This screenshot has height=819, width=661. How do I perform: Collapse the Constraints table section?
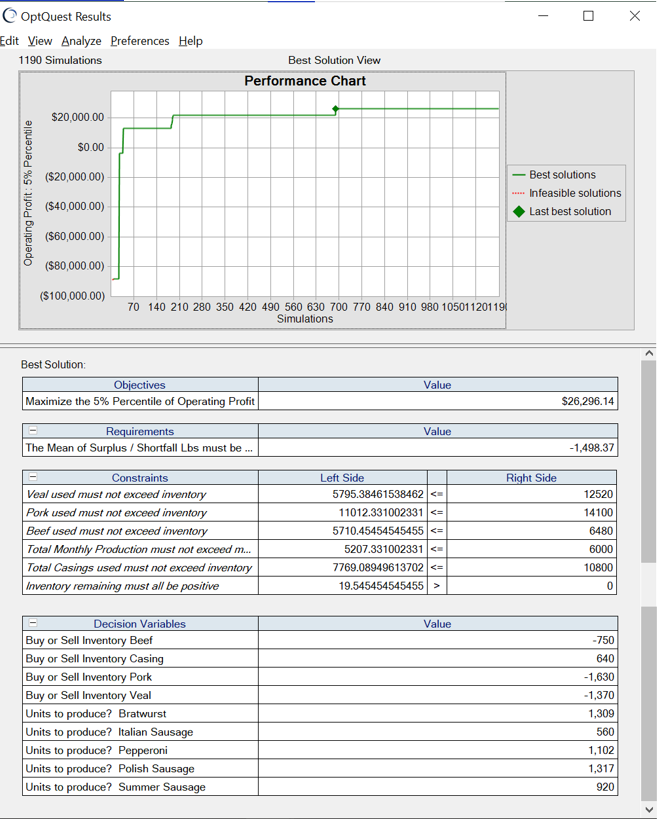[x=33, y=477]
